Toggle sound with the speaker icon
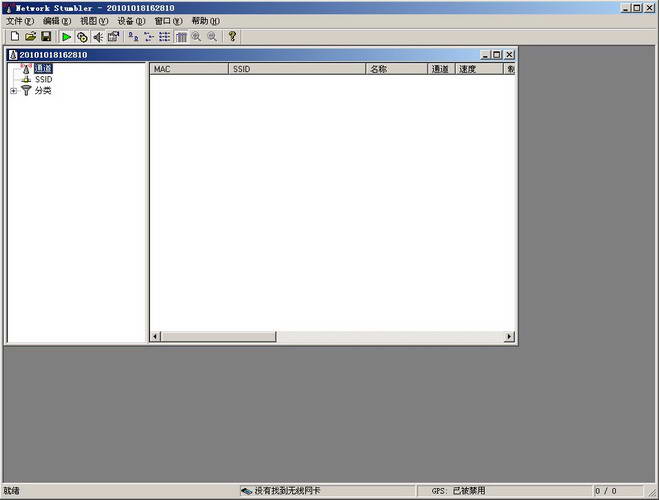The height and width of the screenshot is (500, 659). [98, 37]
